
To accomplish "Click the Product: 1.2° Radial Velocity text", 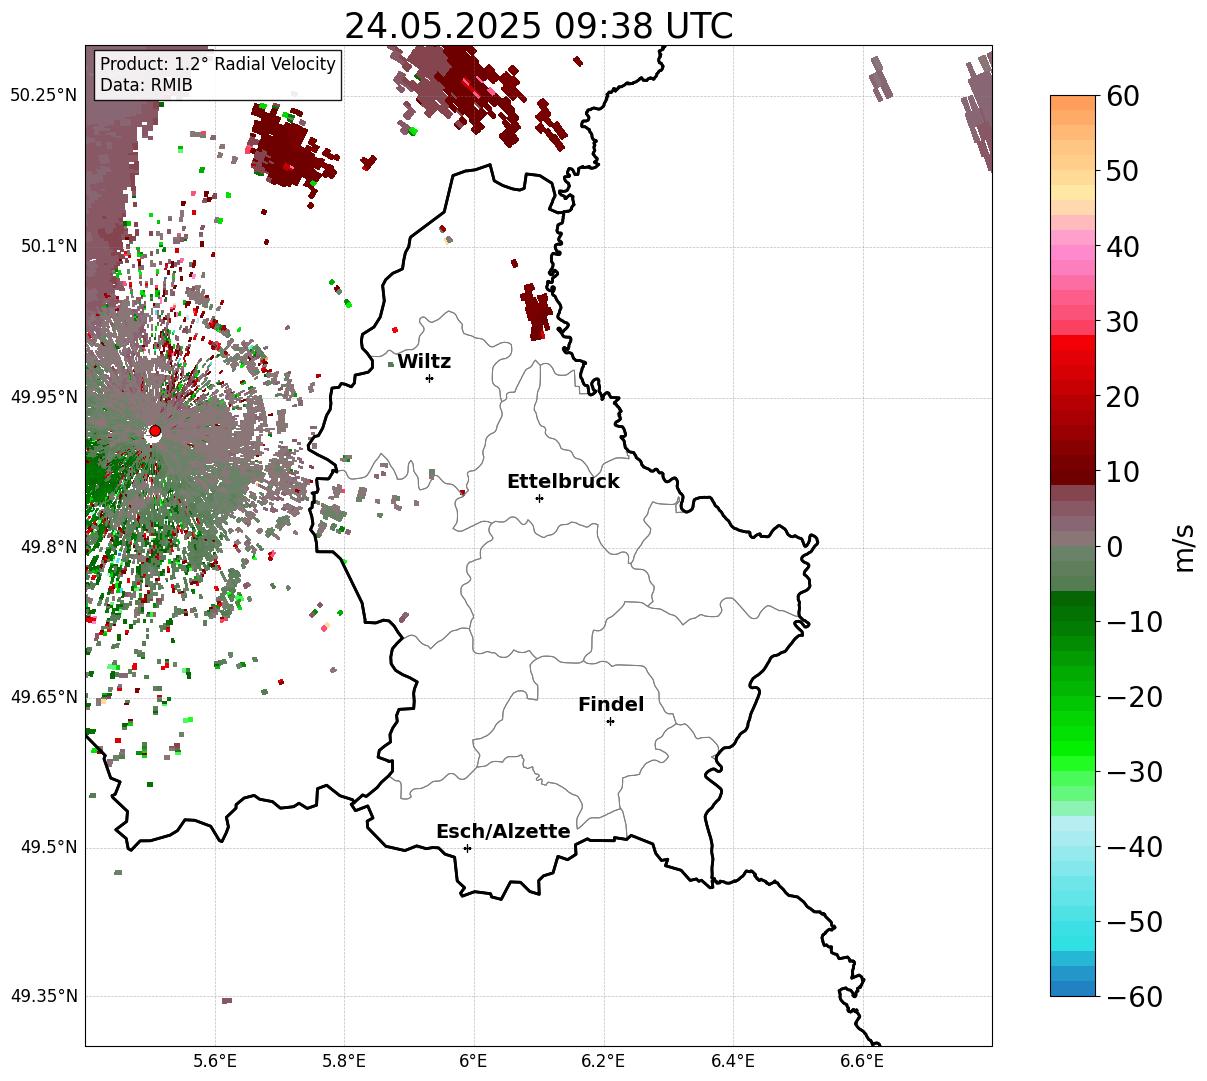I will (218, 64).
